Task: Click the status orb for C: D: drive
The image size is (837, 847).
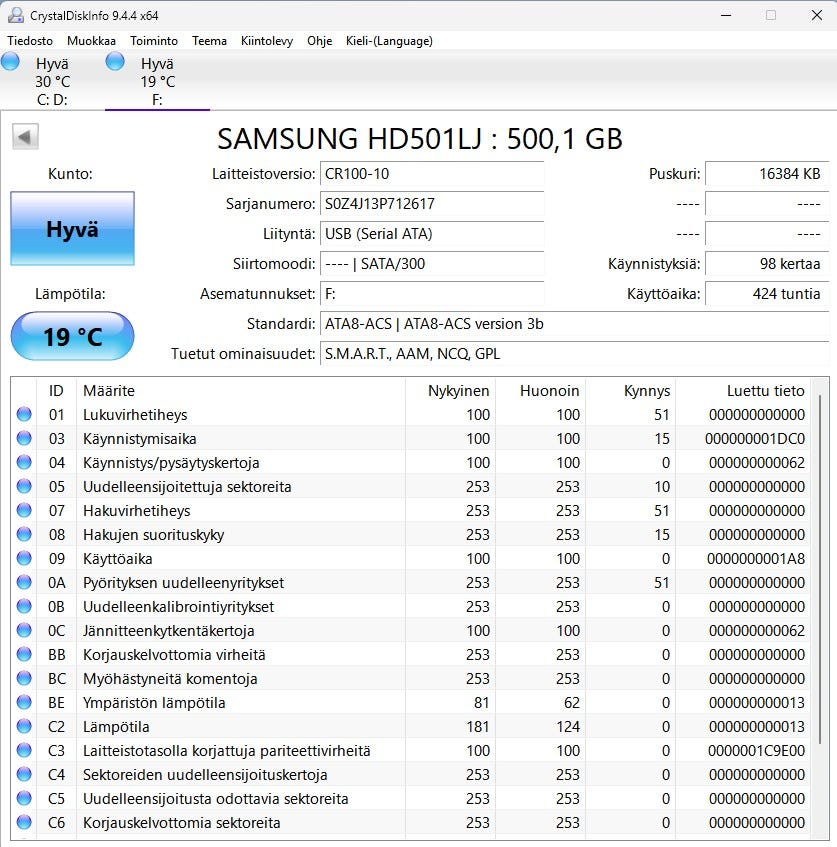Action: (x=11, y=63)
